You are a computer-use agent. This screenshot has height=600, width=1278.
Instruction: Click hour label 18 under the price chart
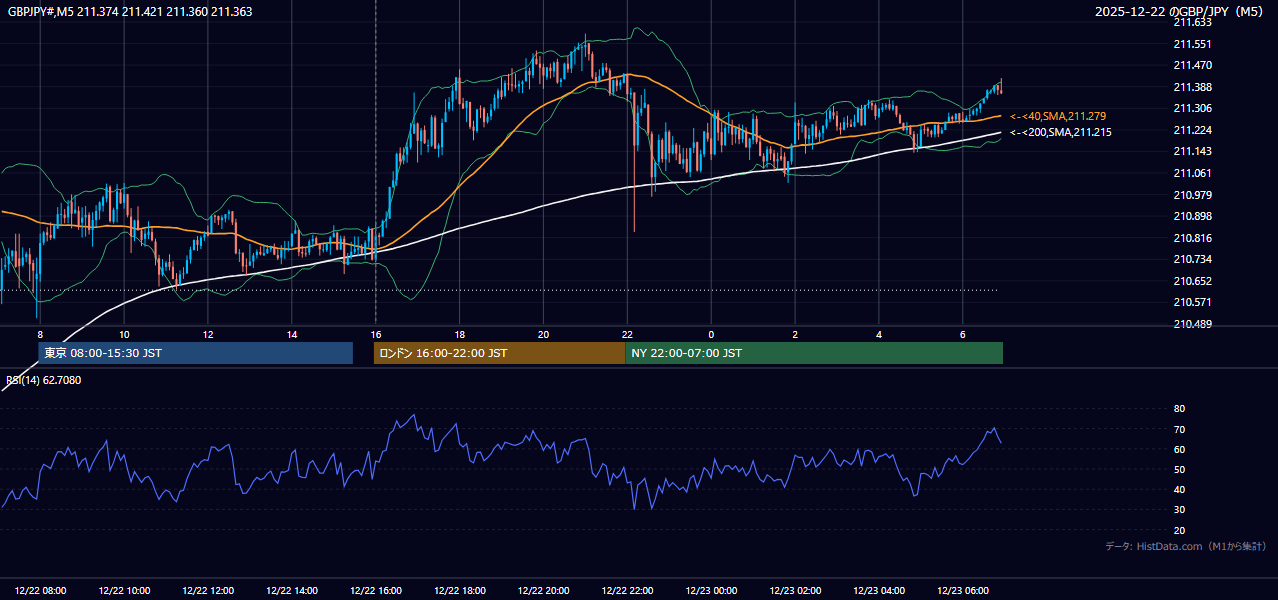(459, 334)
